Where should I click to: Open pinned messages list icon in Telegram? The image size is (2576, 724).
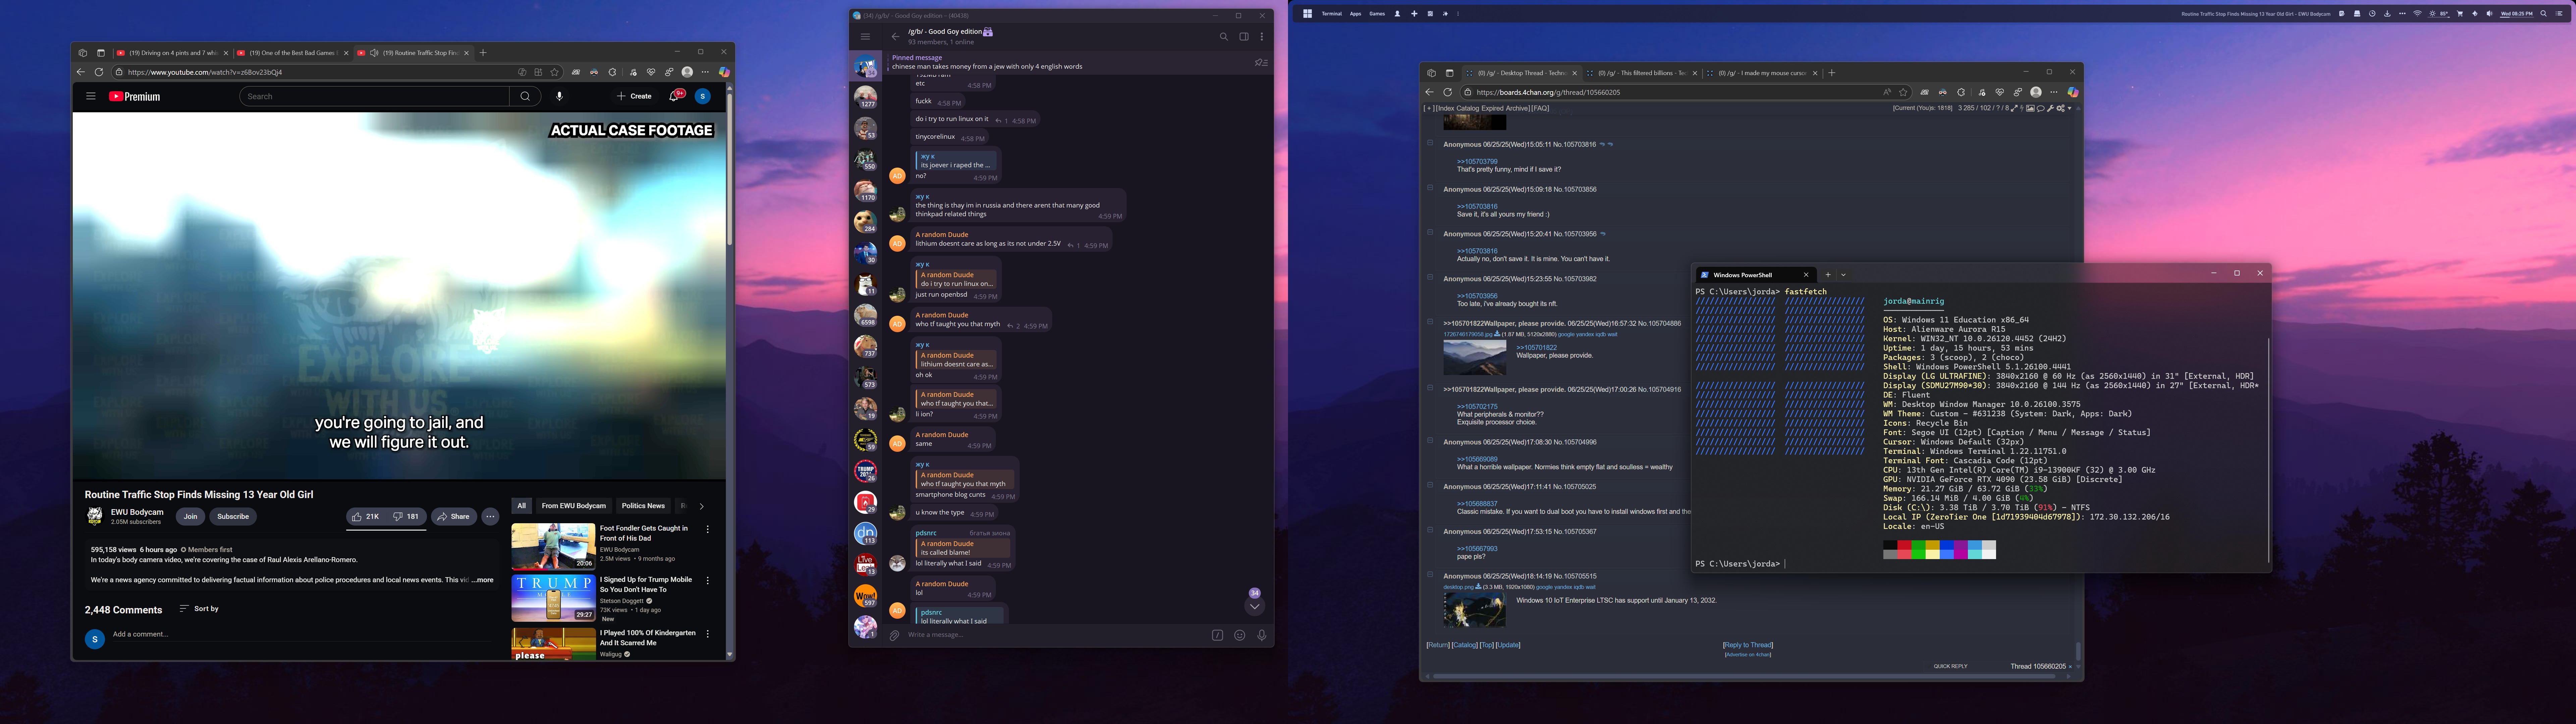point(1261,63)
